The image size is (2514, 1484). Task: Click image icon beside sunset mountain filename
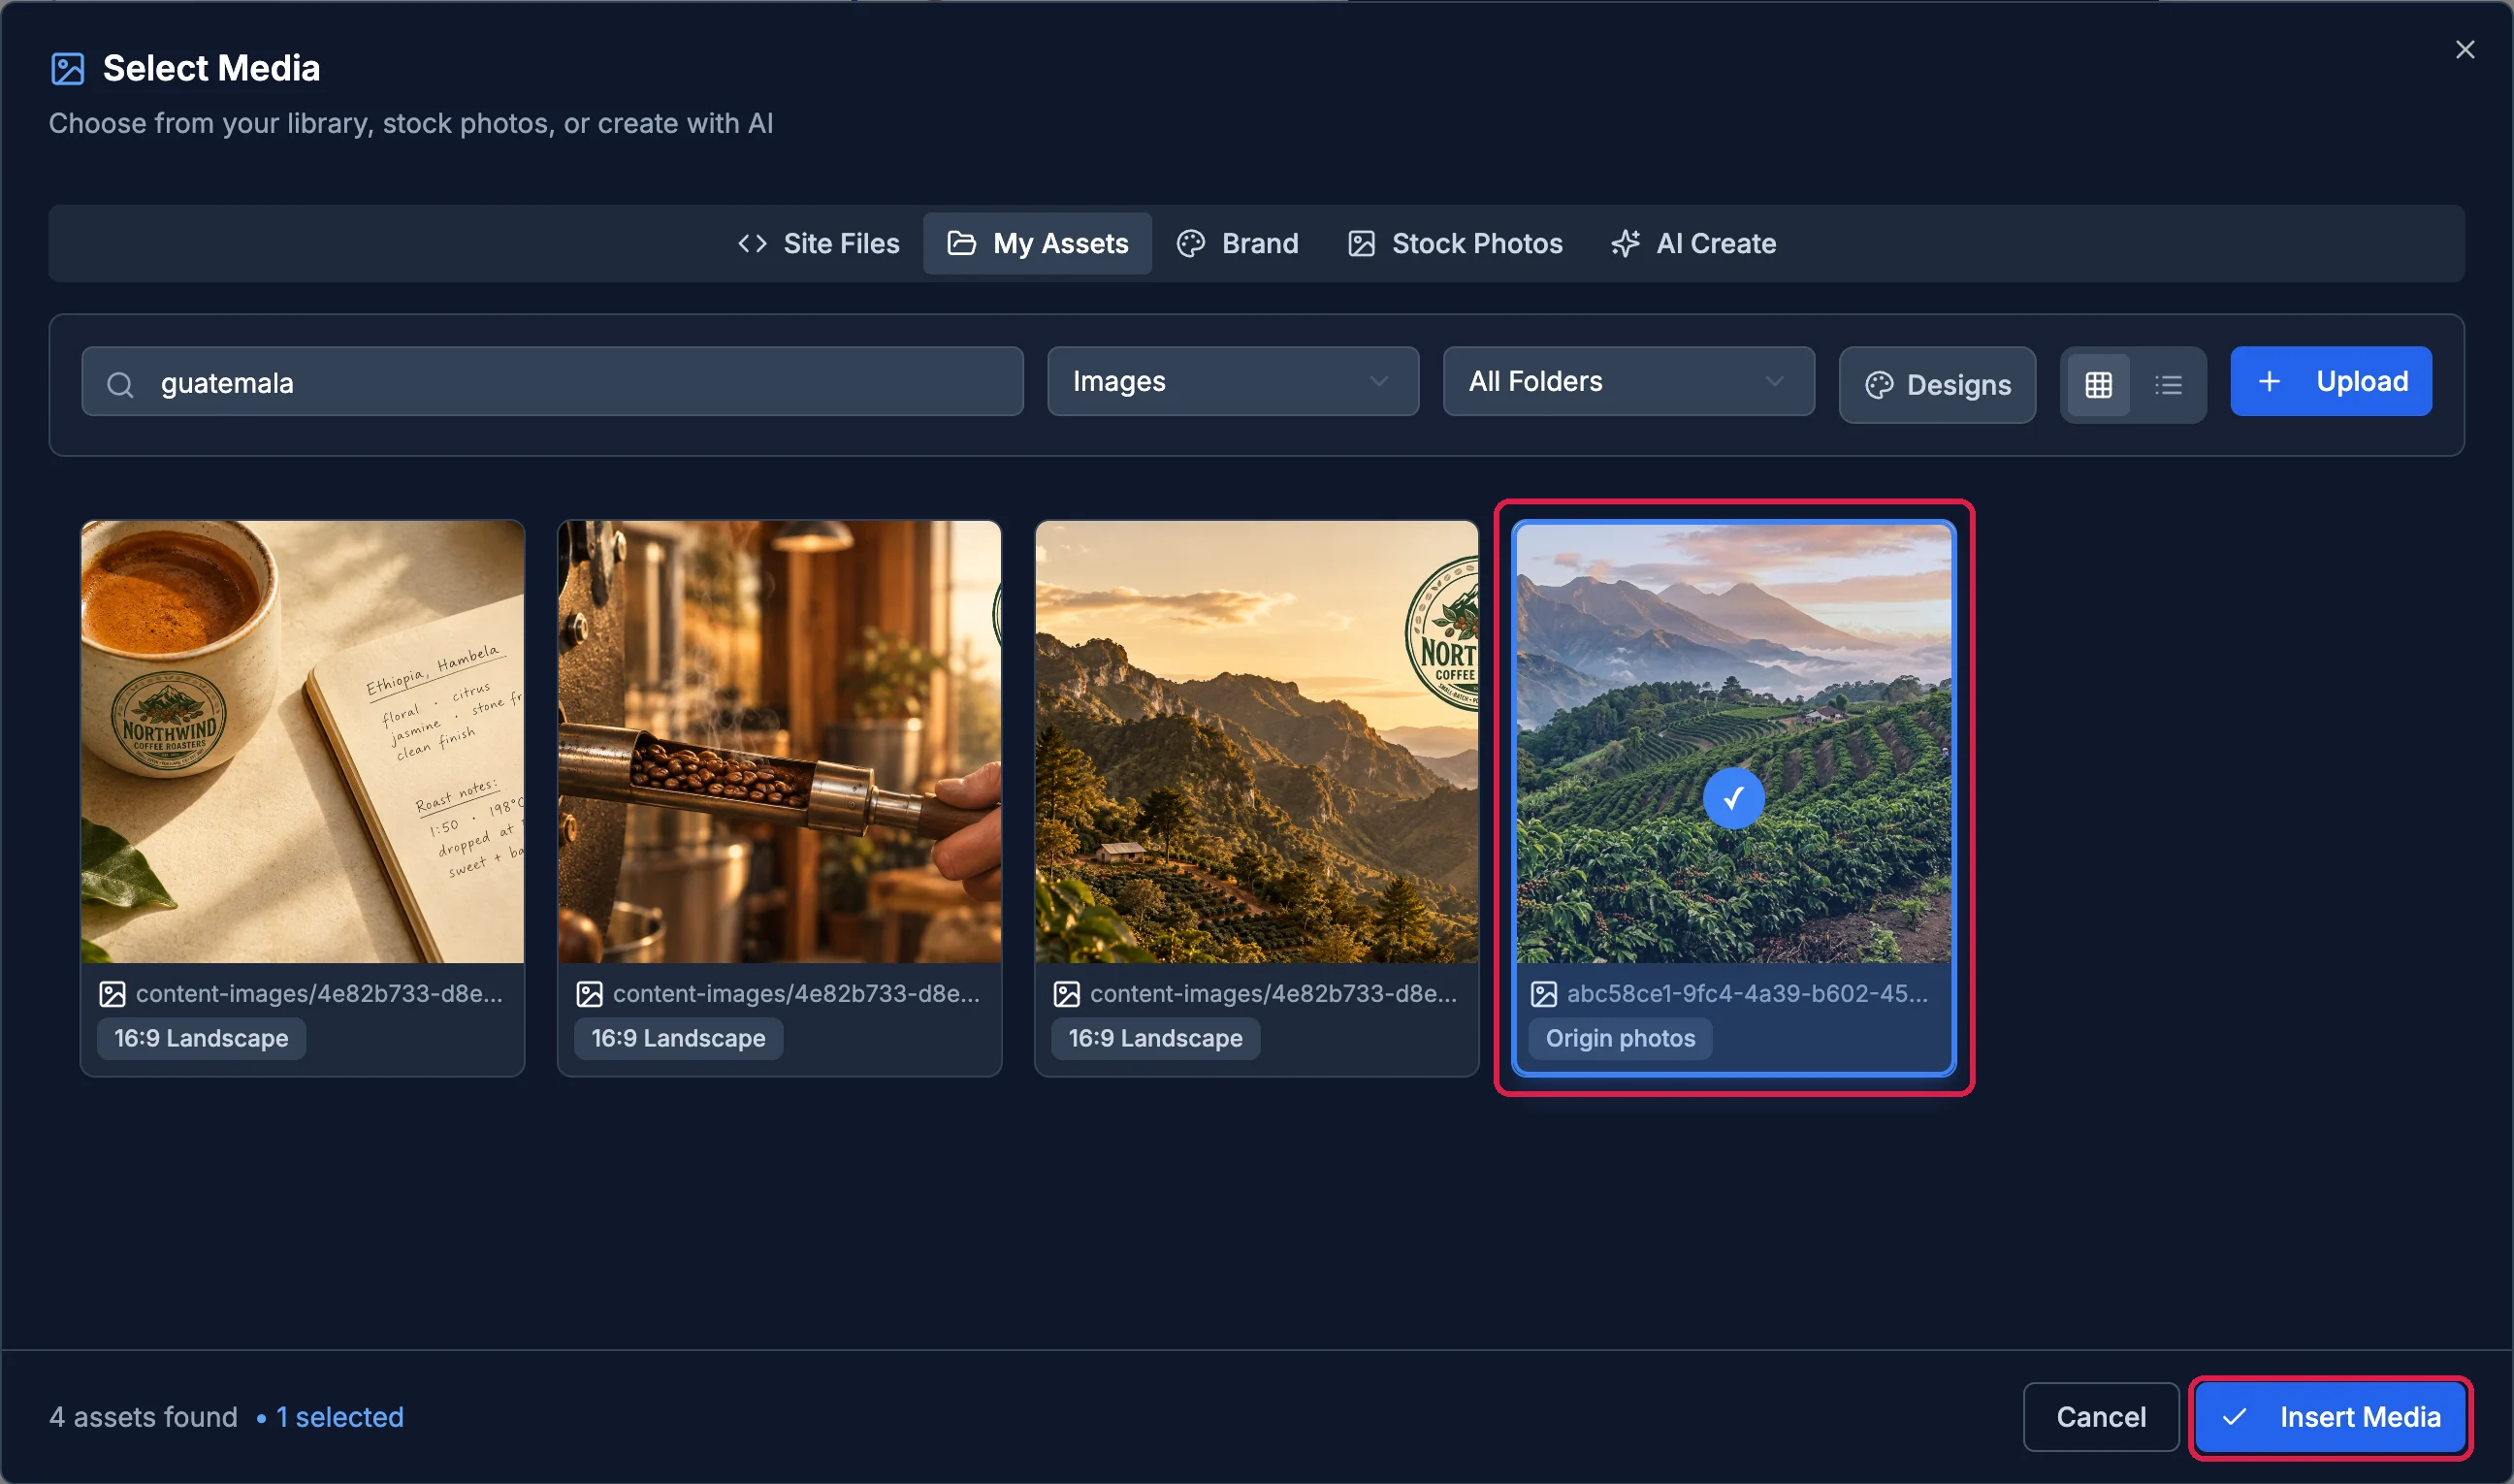[1066, 994]
